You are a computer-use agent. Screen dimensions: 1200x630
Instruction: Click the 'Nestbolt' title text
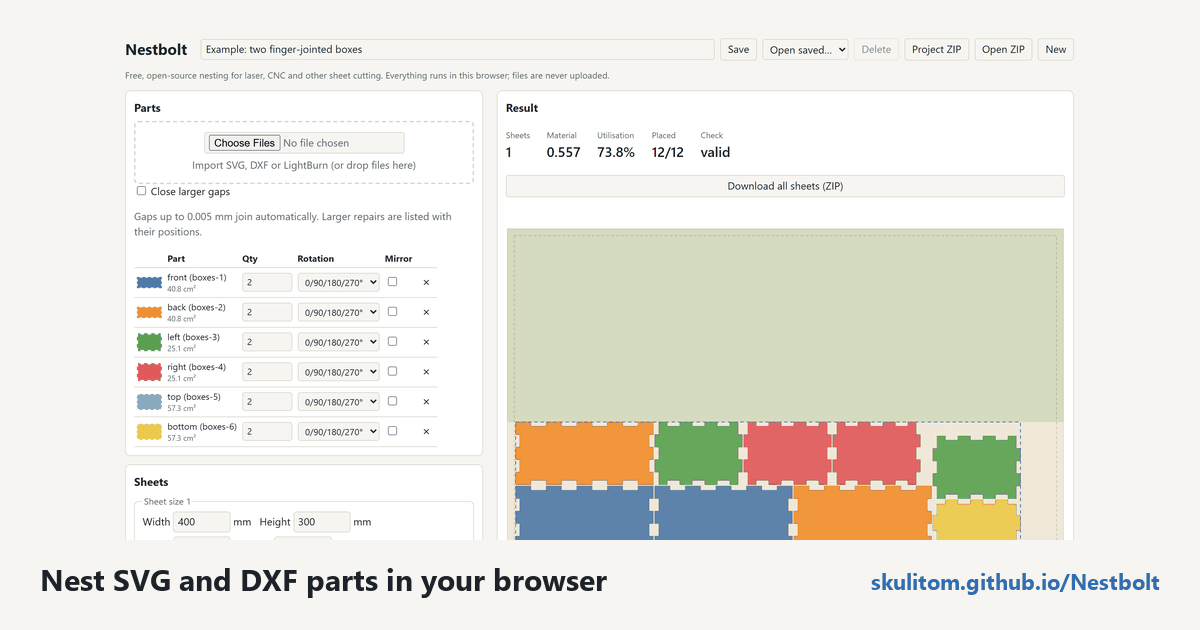click(156, 50)
